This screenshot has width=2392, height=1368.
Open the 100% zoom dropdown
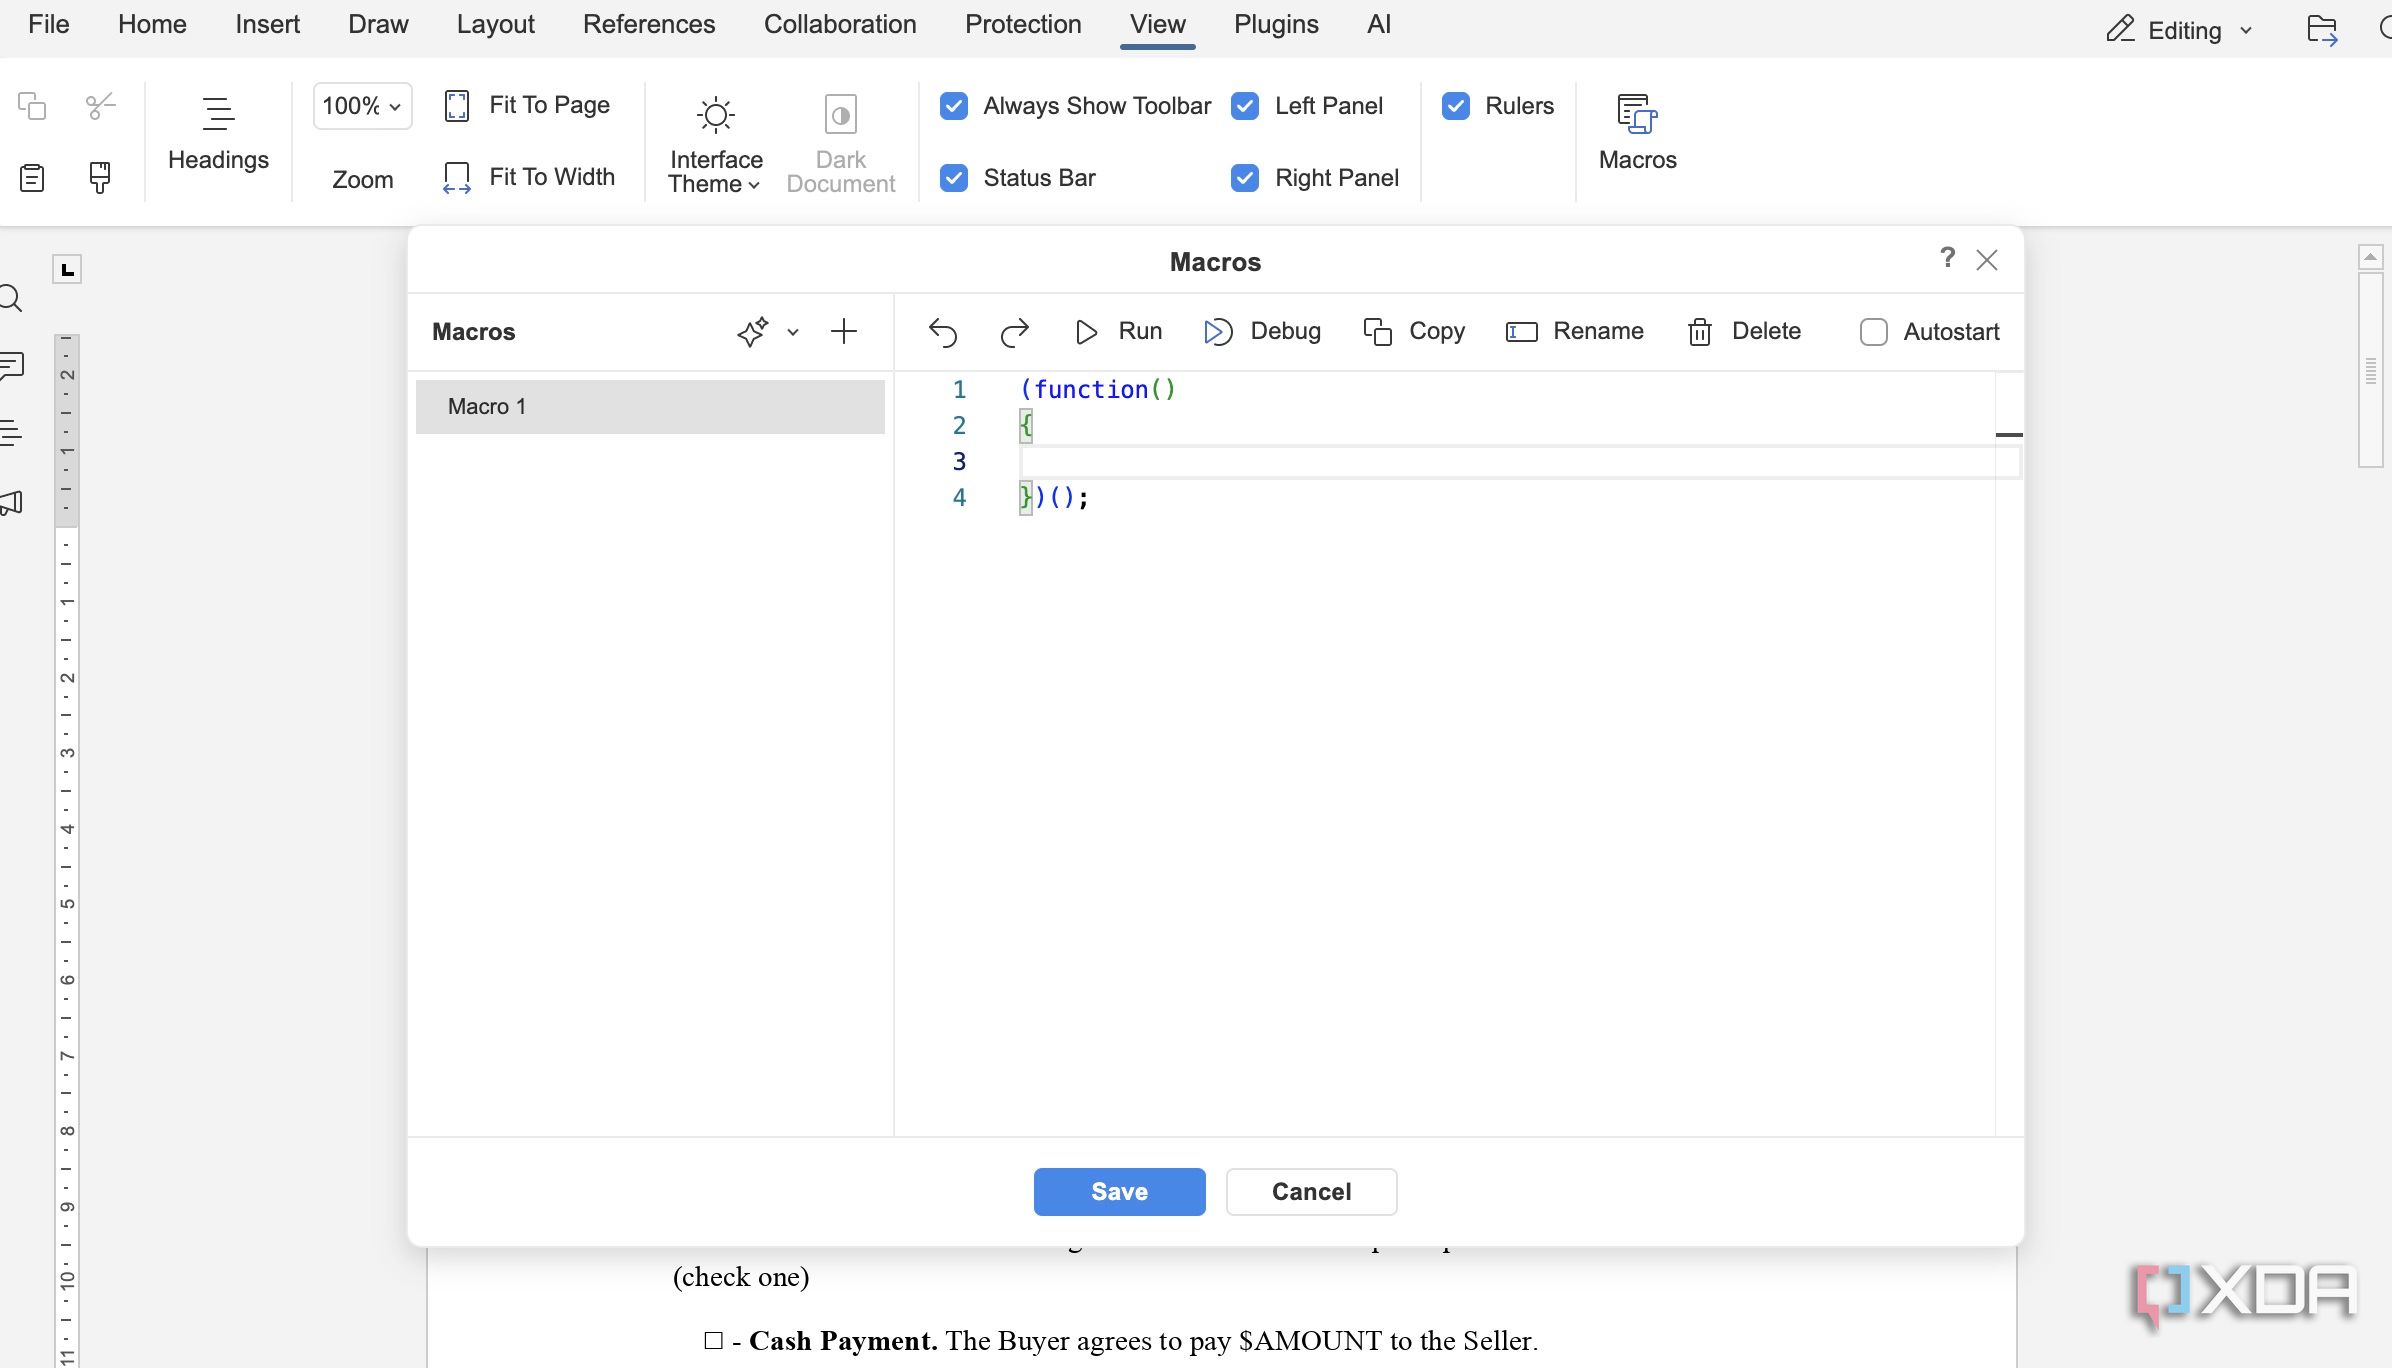pyautogui.click(x=362, y=106)
